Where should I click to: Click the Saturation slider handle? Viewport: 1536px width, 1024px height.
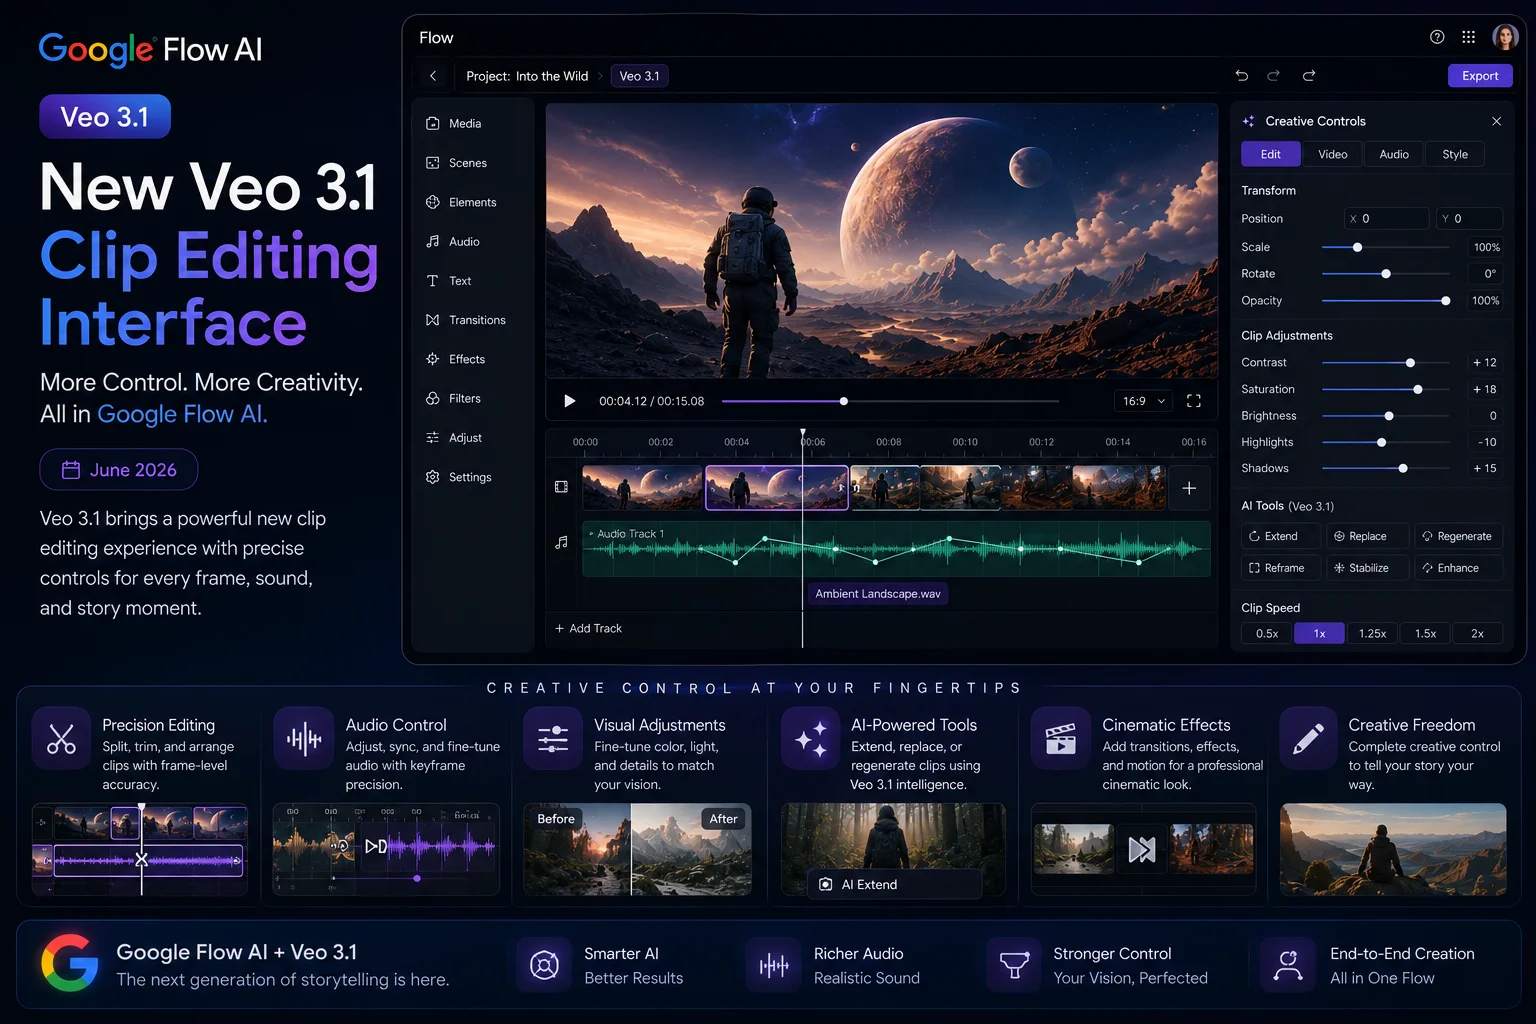point(1418,389)
